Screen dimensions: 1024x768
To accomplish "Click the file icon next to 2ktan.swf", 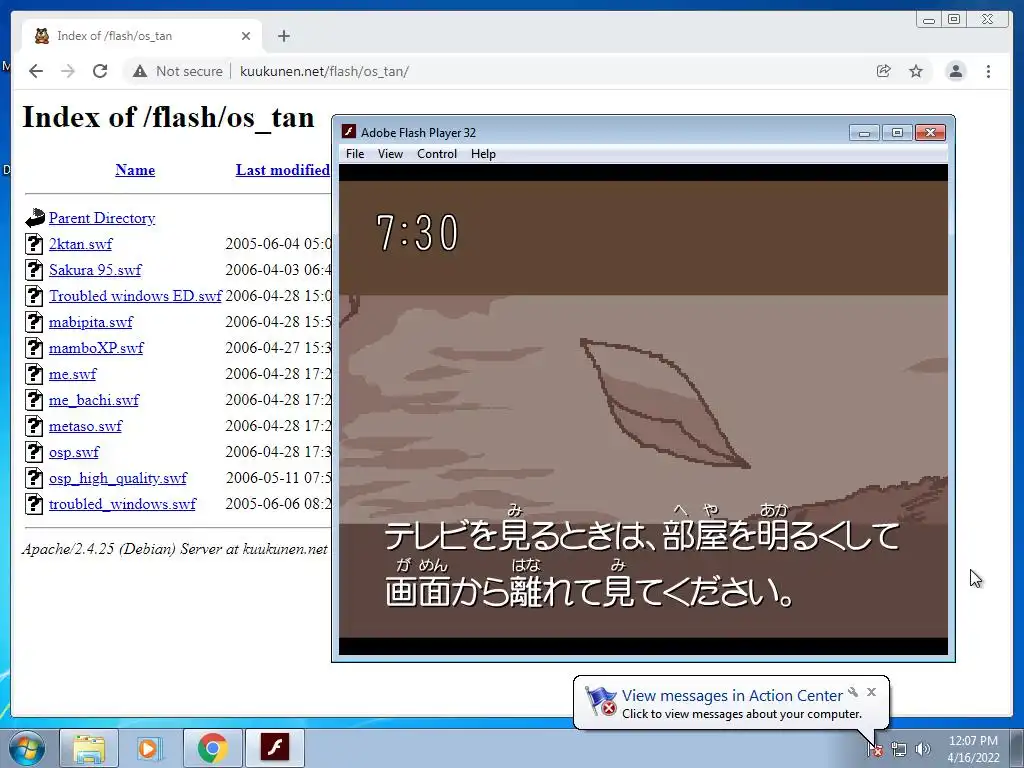I will [x=34, y=244].
